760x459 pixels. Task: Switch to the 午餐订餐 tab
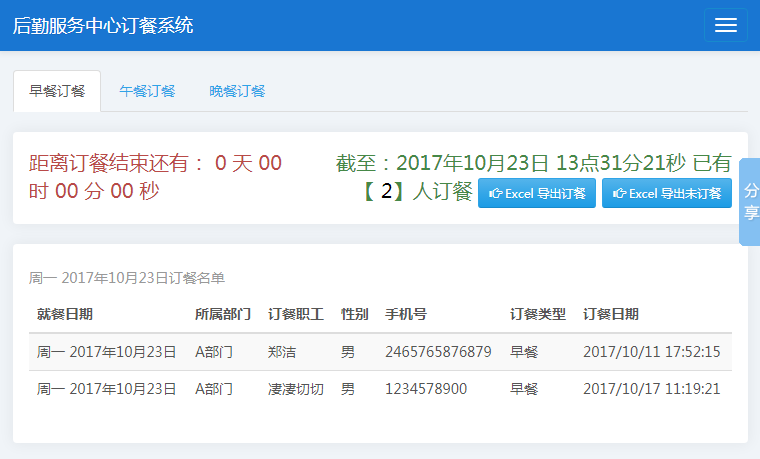[147, 91]
